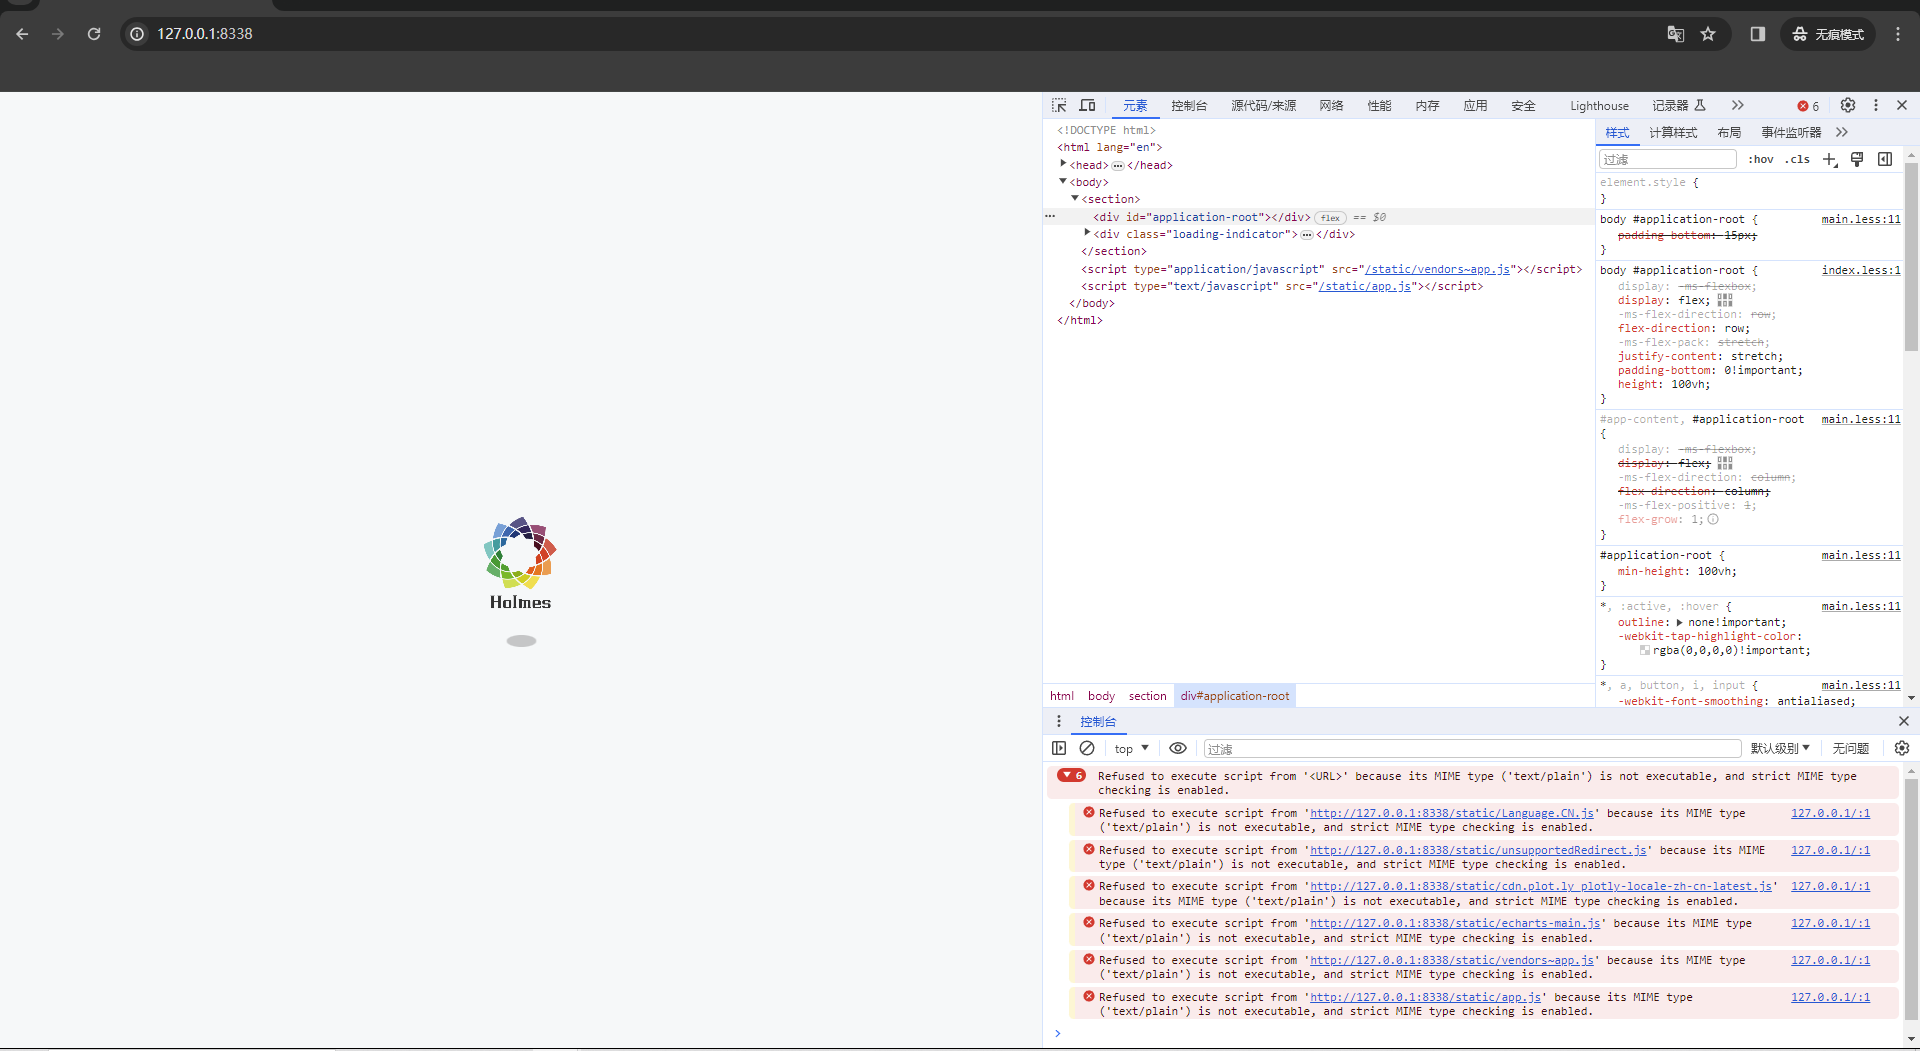Open the DevTools customize three-dot menu
This screenshot has height=1051, width=1920.
pyautogui.click(x=1876, y=105)
